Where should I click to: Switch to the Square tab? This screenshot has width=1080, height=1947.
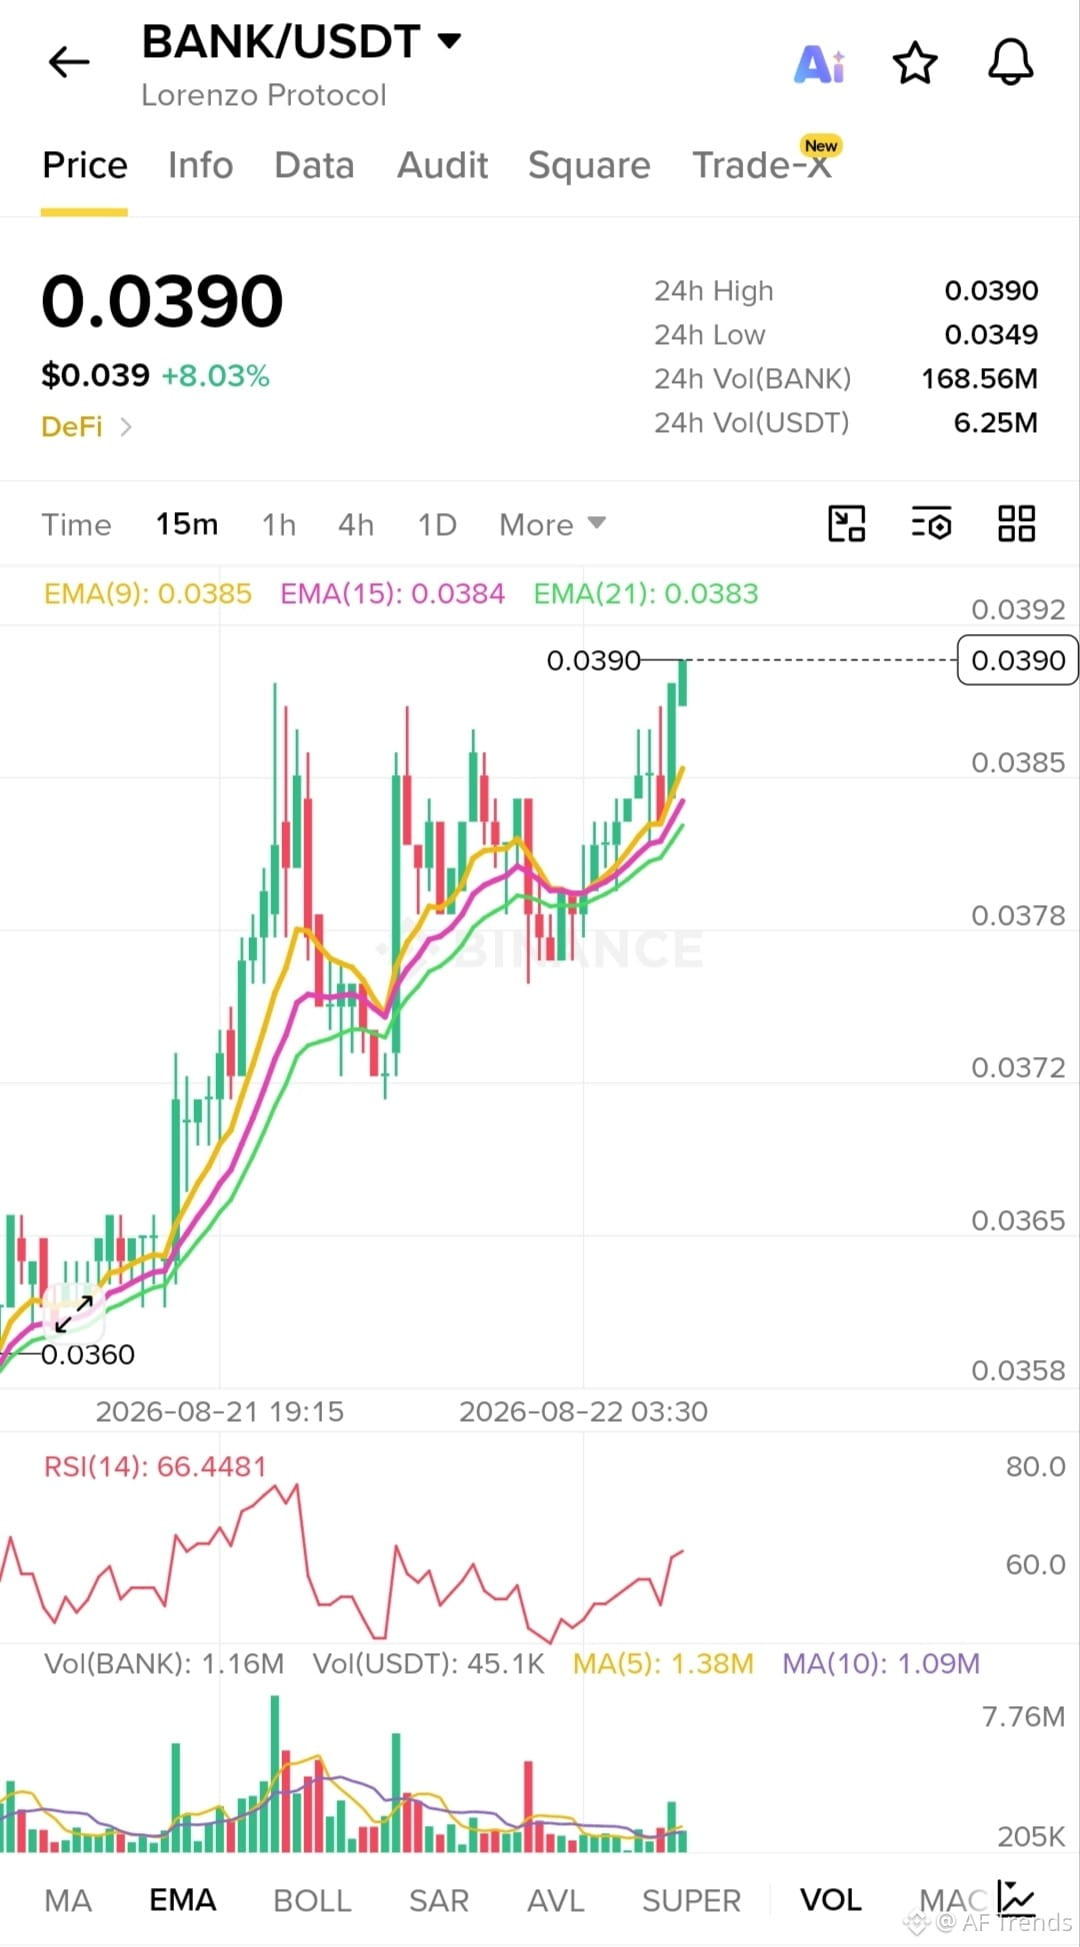click(589, 165)
